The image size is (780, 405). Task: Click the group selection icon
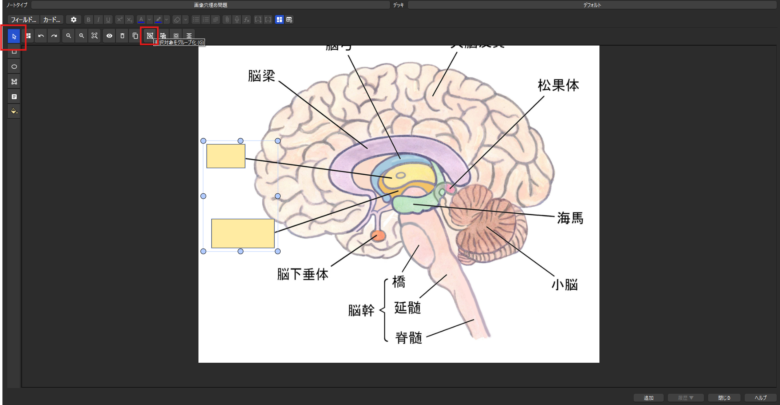pyautogui.click(x=149, y=36)
